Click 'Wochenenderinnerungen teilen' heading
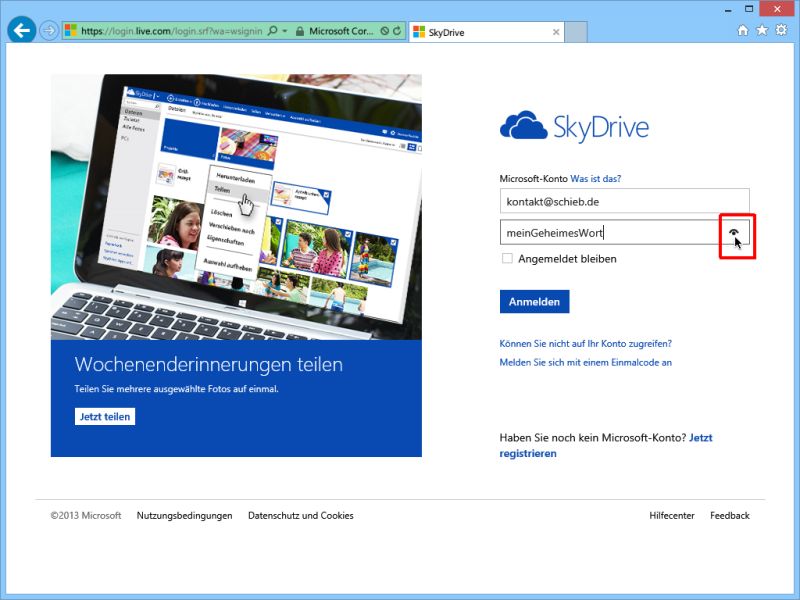Screen dimensions: 800x600 (209, 364)
